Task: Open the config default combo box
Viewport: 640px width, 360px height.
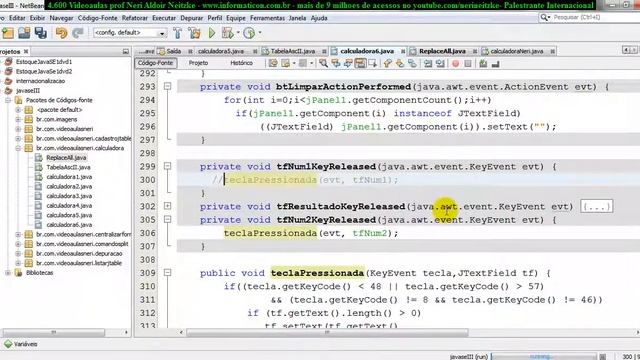Action: pos(130,33)
